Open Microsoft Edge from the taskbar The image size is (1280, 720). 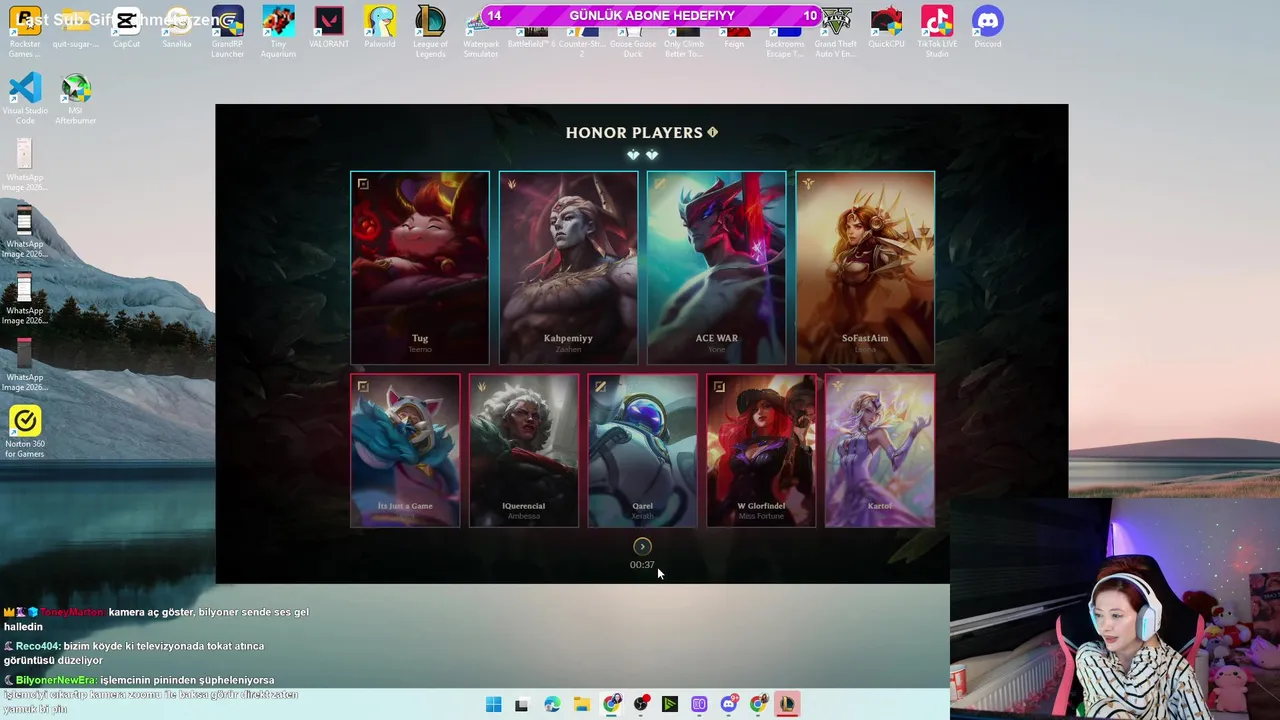pos(552,704)
